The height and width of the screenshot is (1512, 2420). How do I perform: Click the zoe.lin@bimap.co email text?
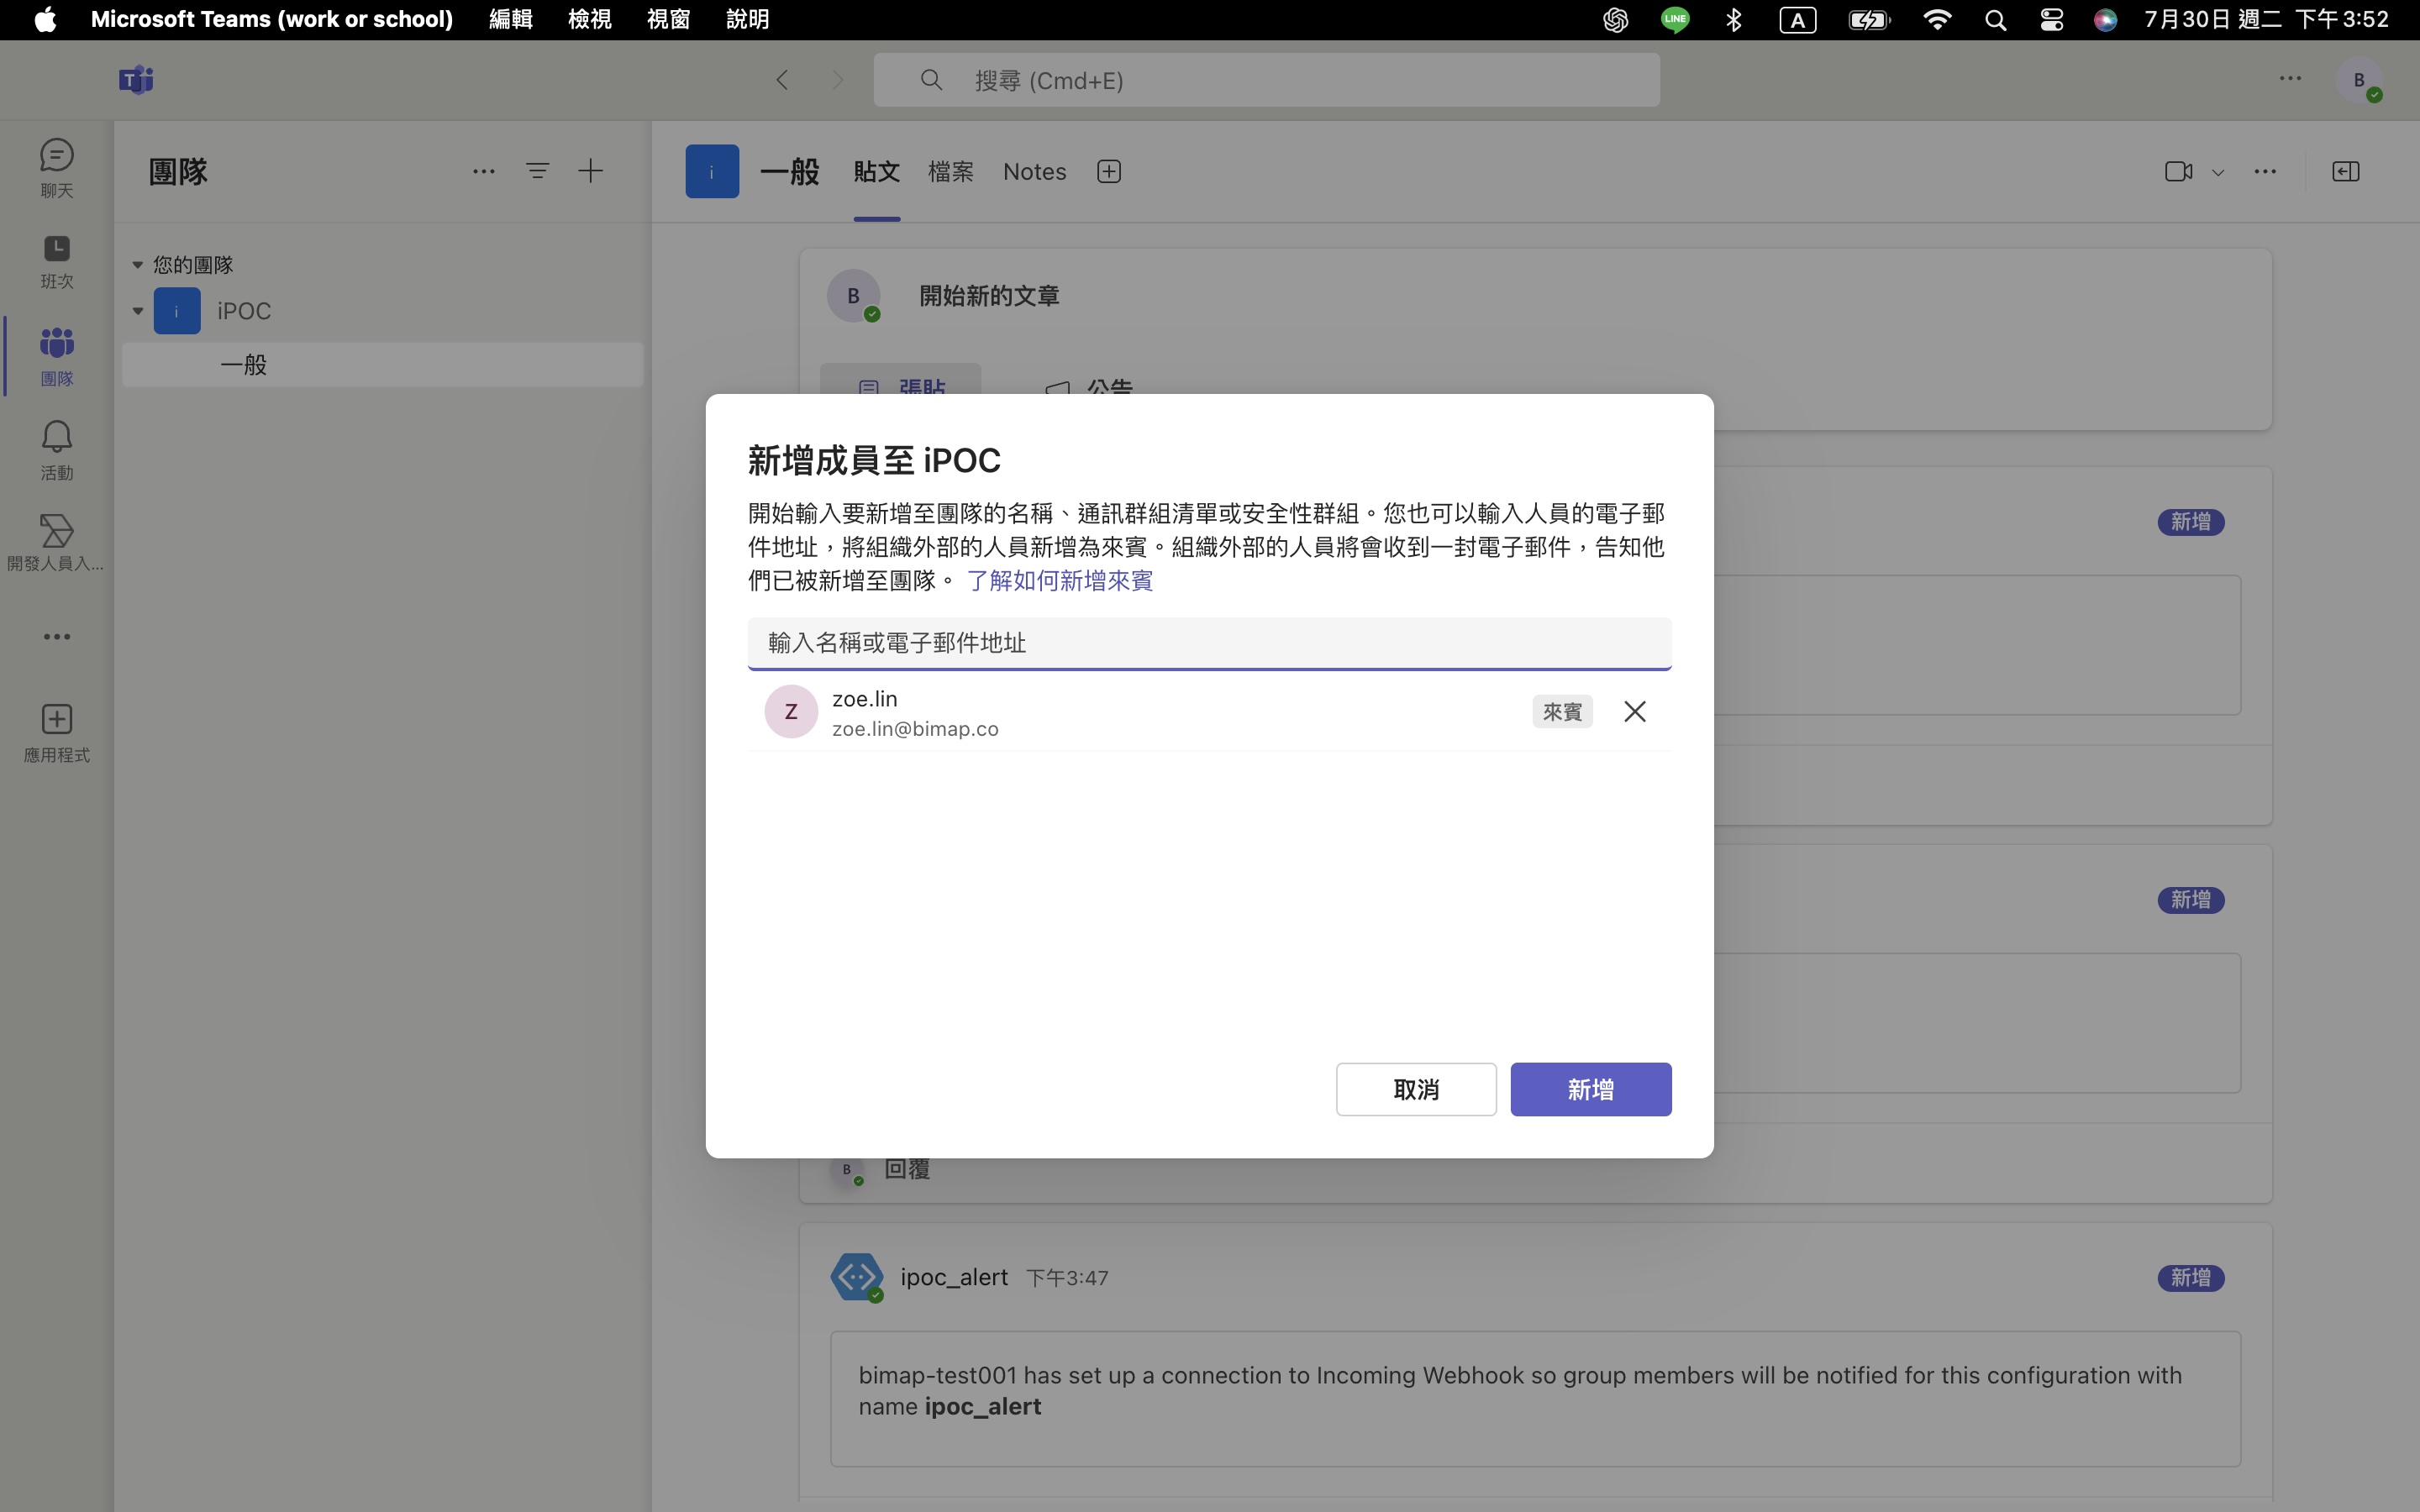pos(915,729)
